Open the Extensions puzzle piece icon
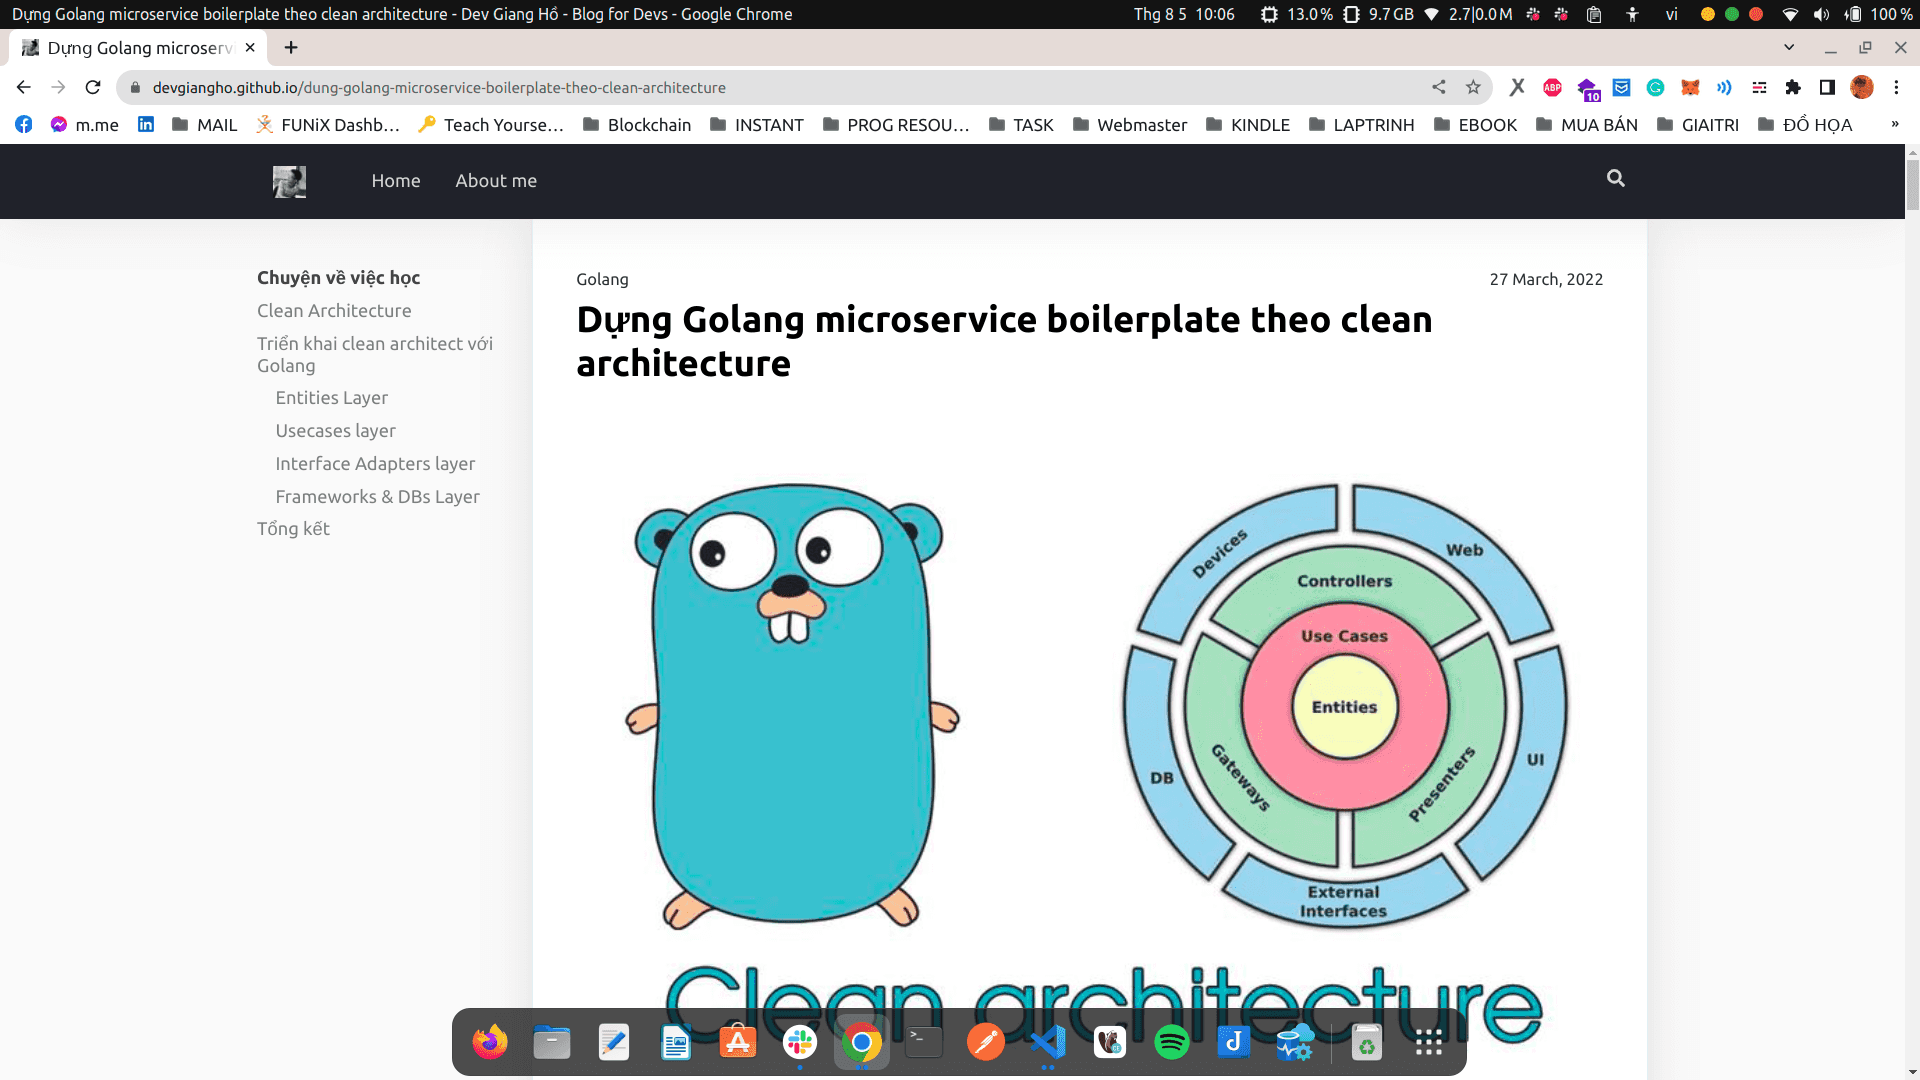This screenshot has width=1920, height=1080. [1793, 88]
